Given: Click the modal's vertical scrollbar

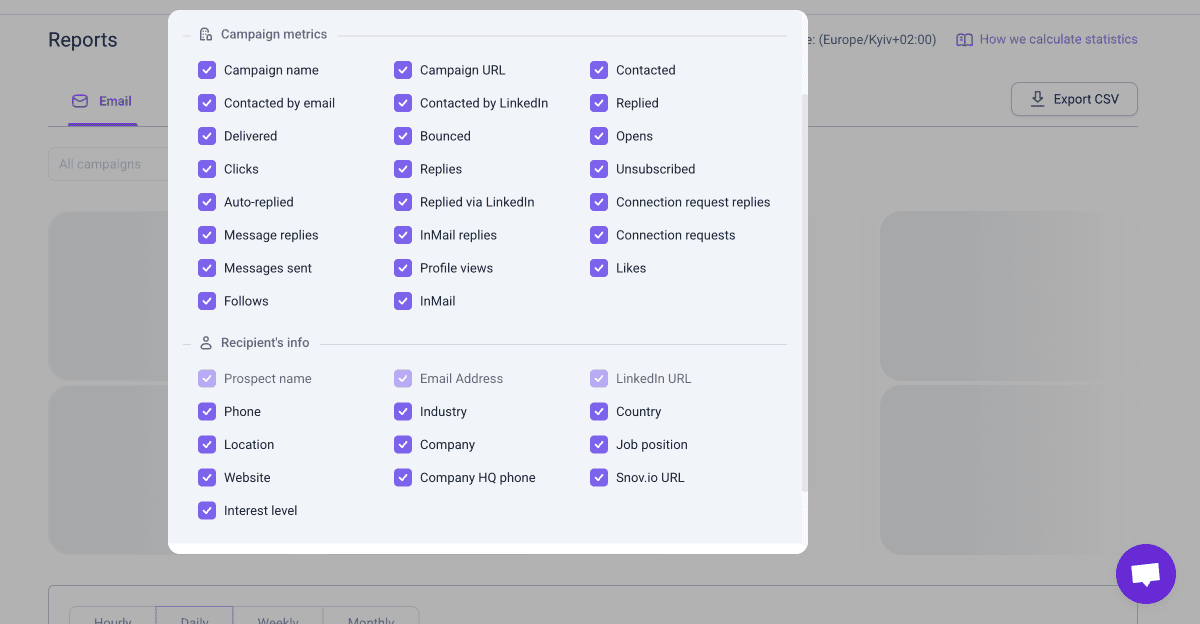Looking at the screenshot, I should (x=804, y=290).
